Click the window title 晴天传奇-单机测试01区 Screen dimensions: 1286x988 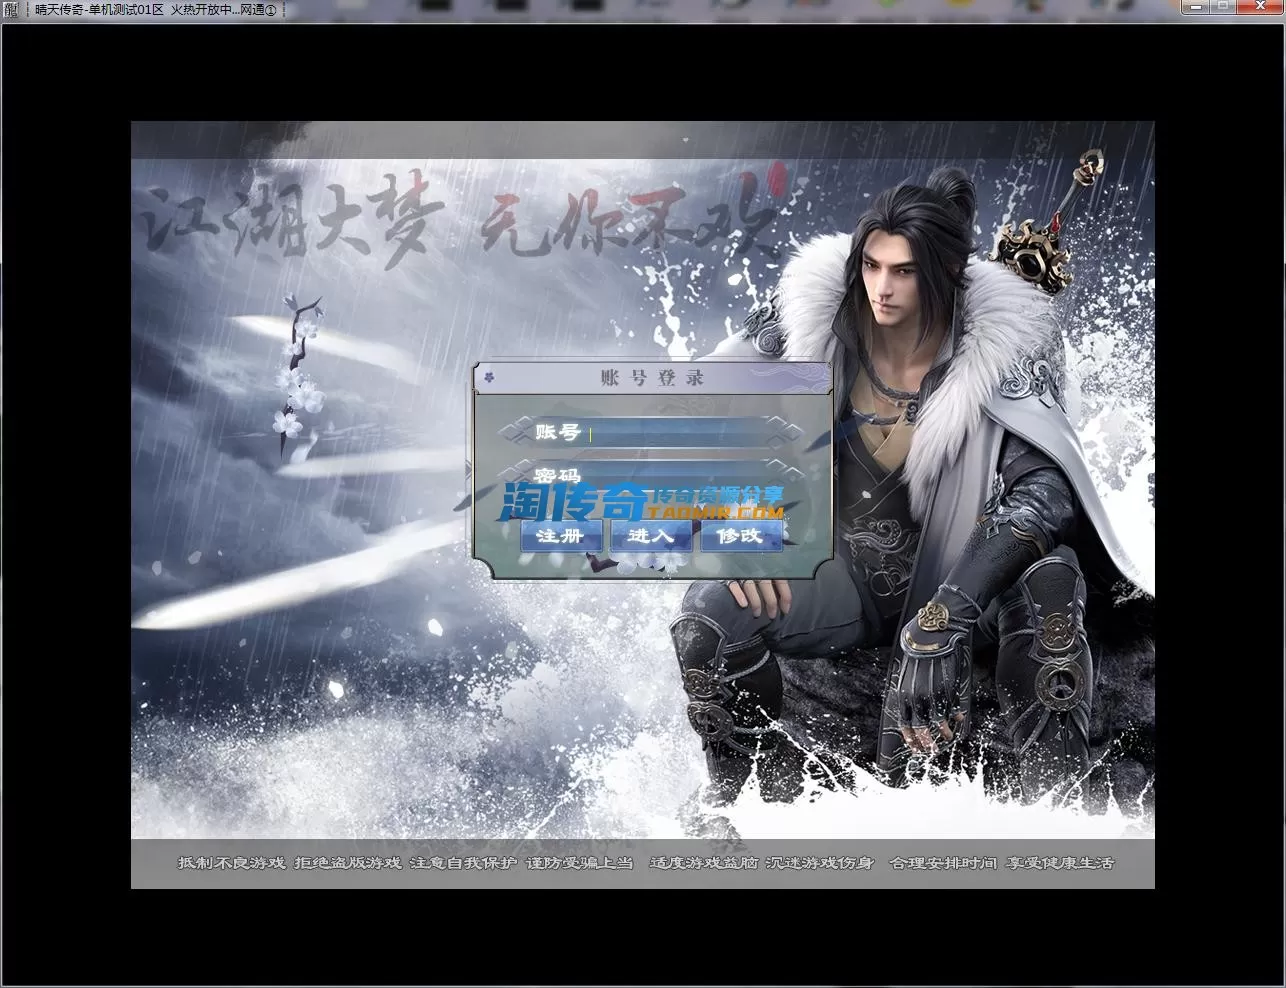pyautogui.click(x=99, y=9)
